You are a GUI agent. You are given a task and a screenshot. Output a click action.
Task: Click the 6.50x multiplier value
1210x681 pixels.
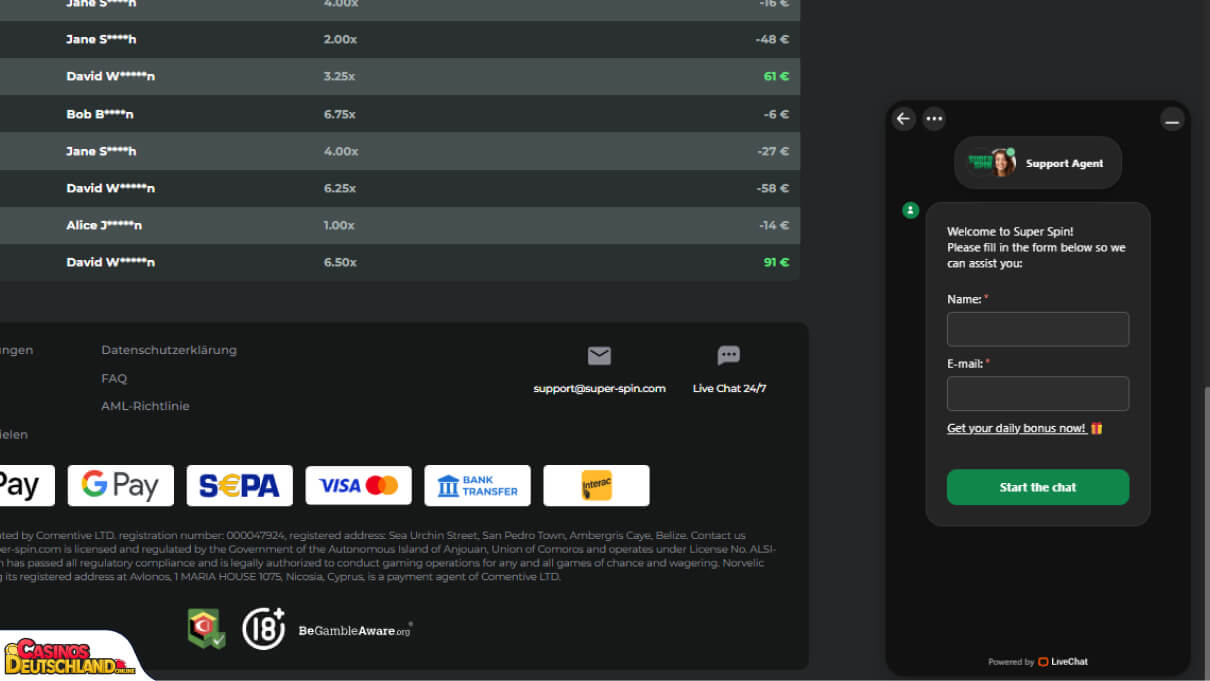(340, 262)
